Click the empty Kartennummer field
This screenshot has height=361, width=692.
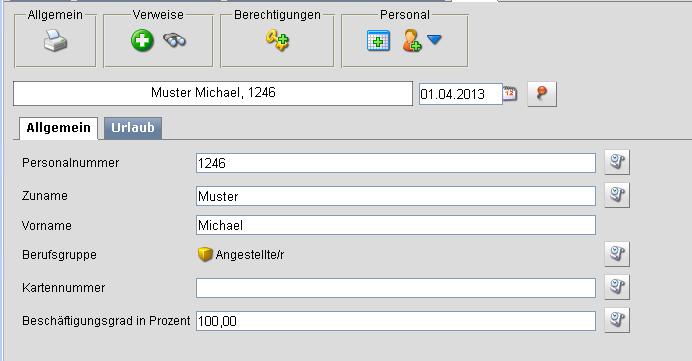[396, 288]
